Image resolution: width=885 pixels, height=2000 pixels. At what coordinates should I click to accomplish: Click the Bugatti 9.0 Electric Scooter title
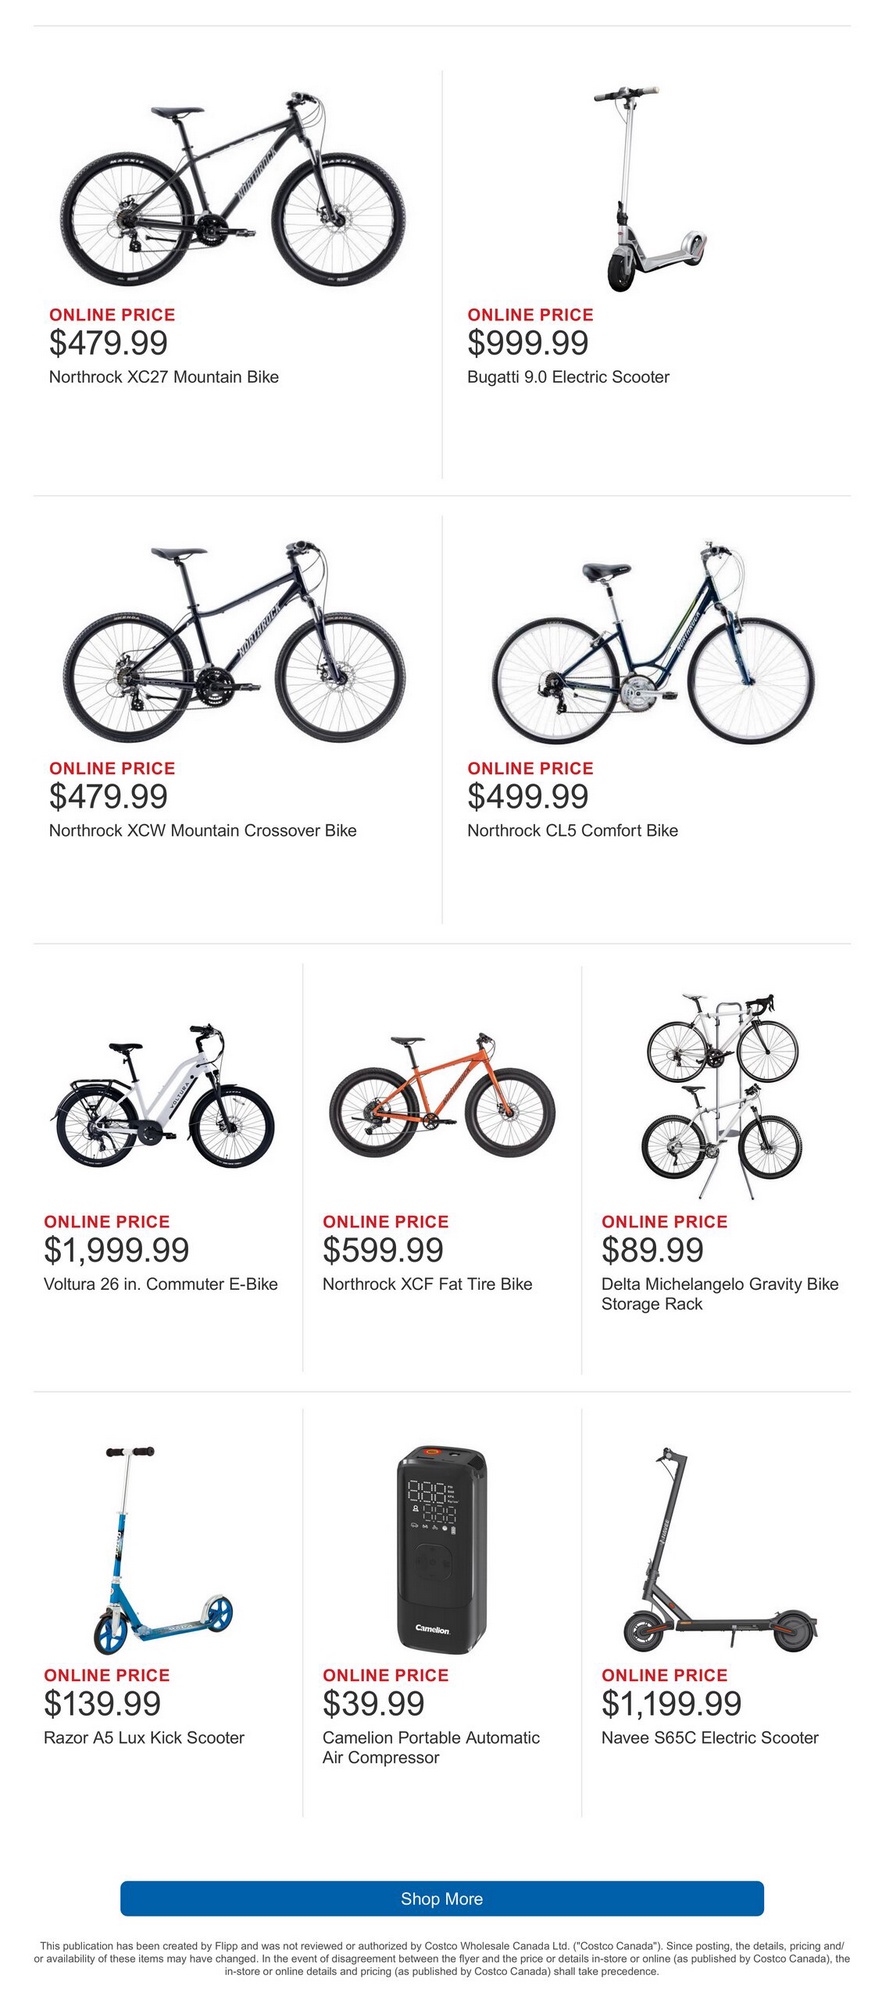pyautogui.click(x=568, y=377)
